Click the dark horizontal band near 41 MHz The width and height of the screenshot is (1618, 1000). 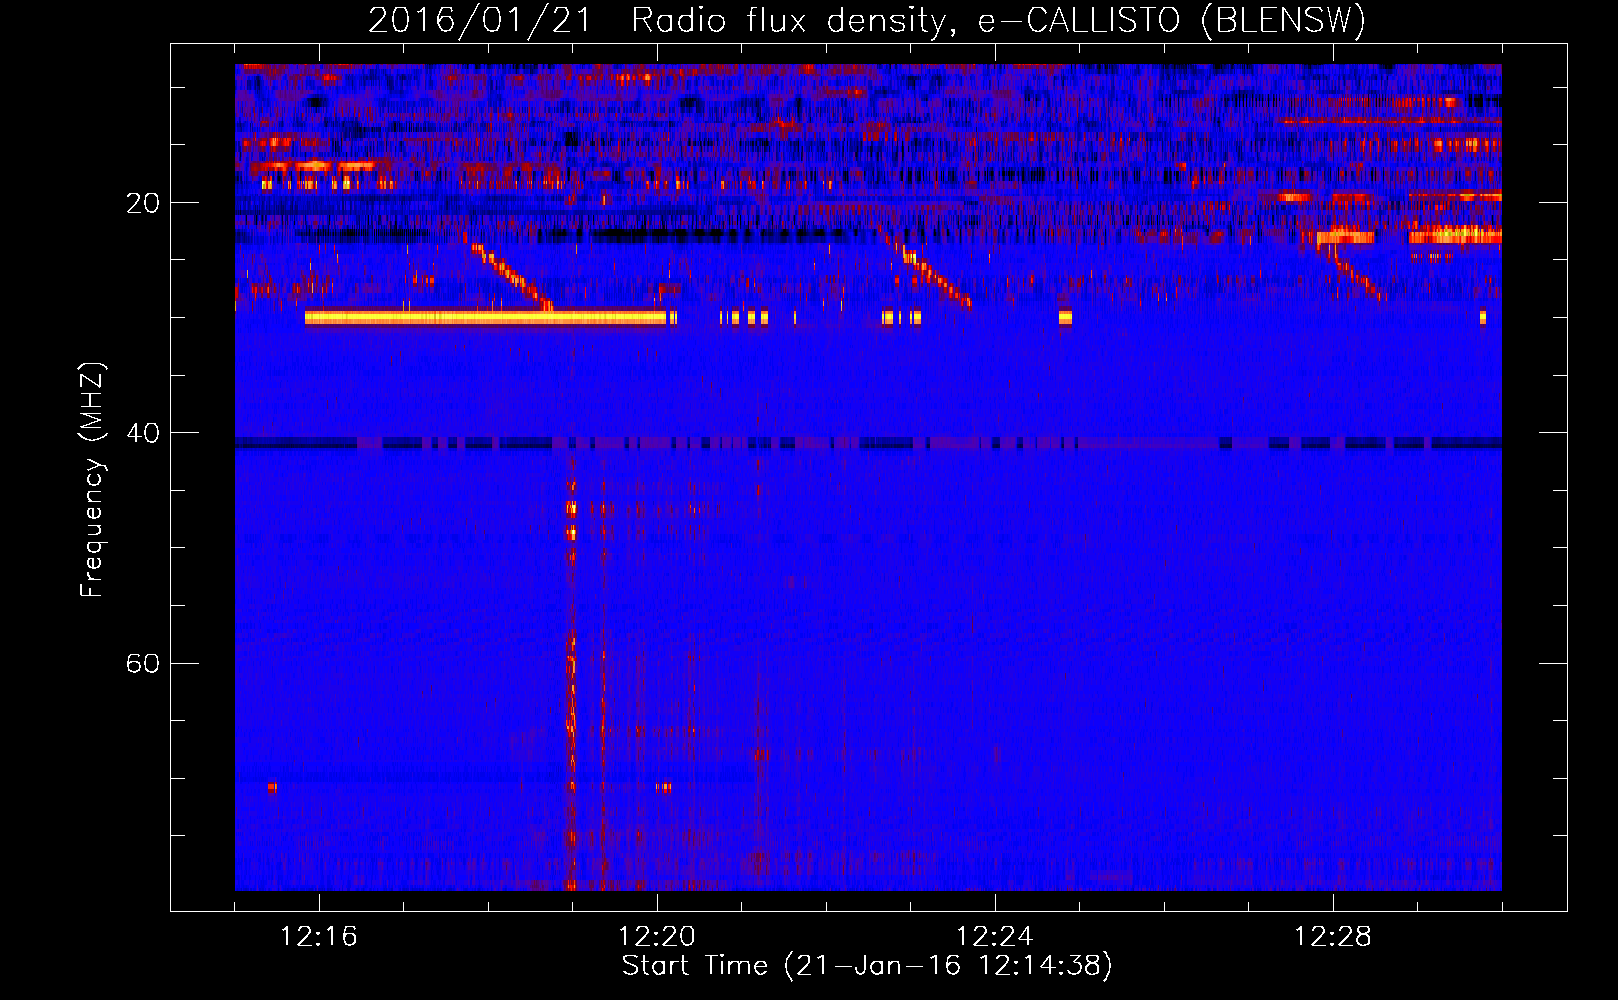[868, 443]
